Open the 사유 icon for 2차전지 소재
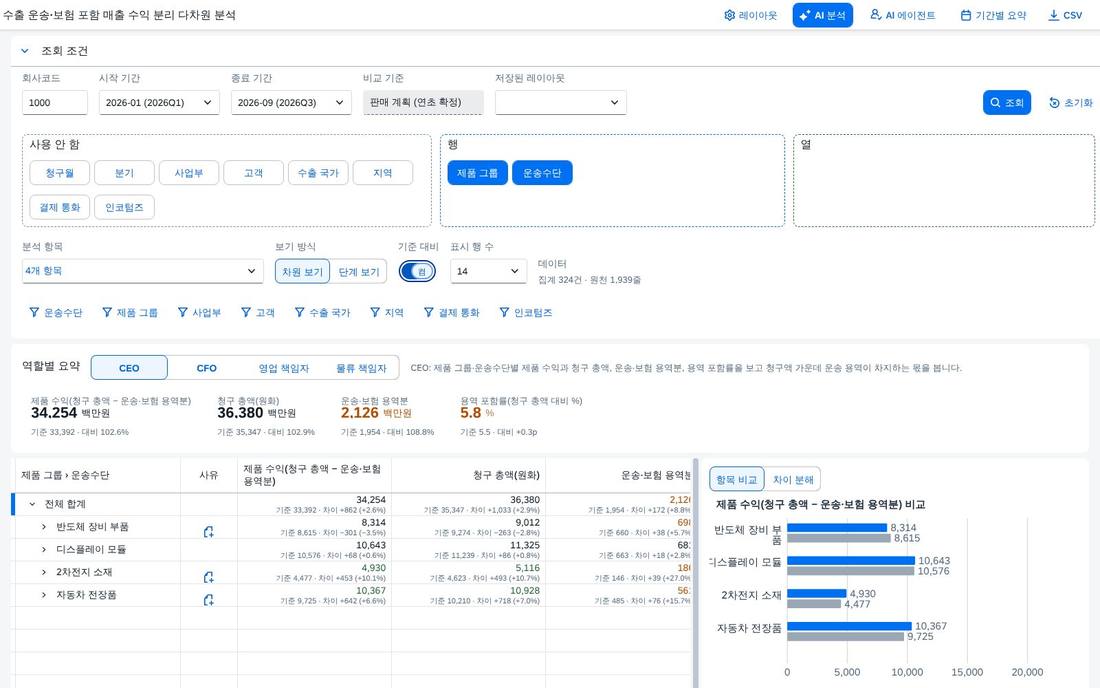Image resolution: width=1100 pixels, height=688 pixels. point(208,577)
